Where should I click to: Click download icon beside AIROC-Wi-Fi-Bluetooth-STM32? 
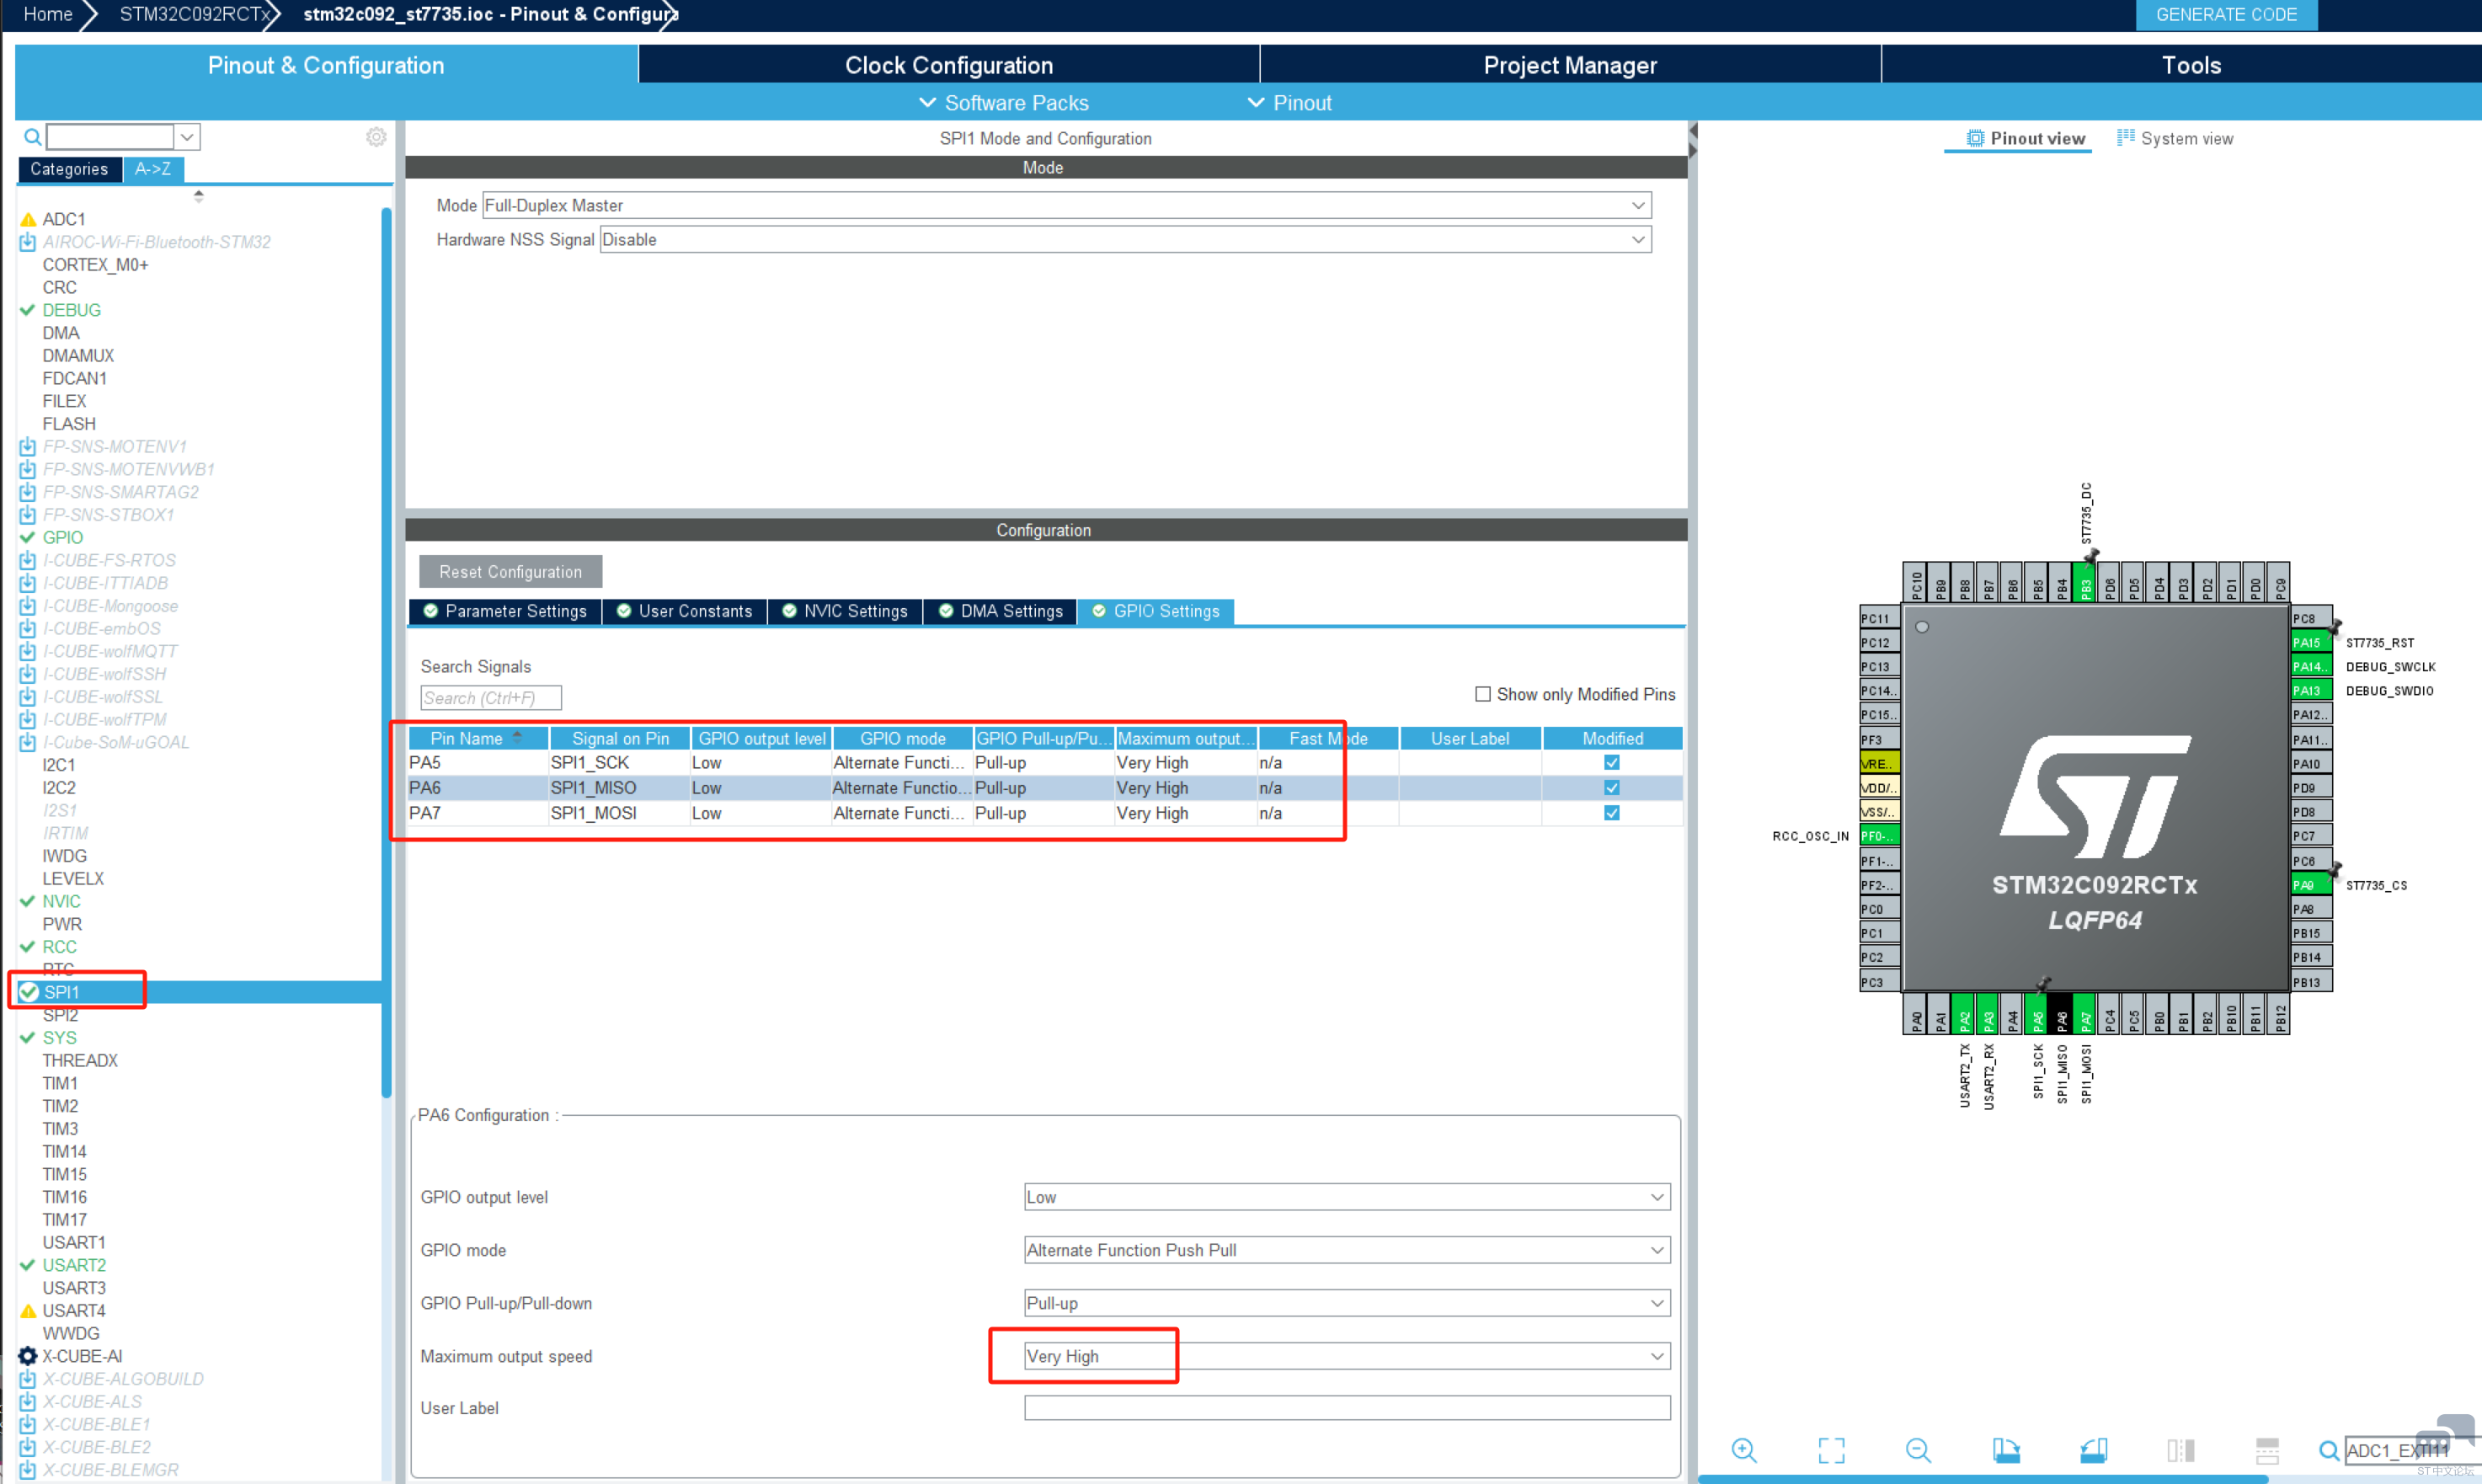tap(28, 242)
